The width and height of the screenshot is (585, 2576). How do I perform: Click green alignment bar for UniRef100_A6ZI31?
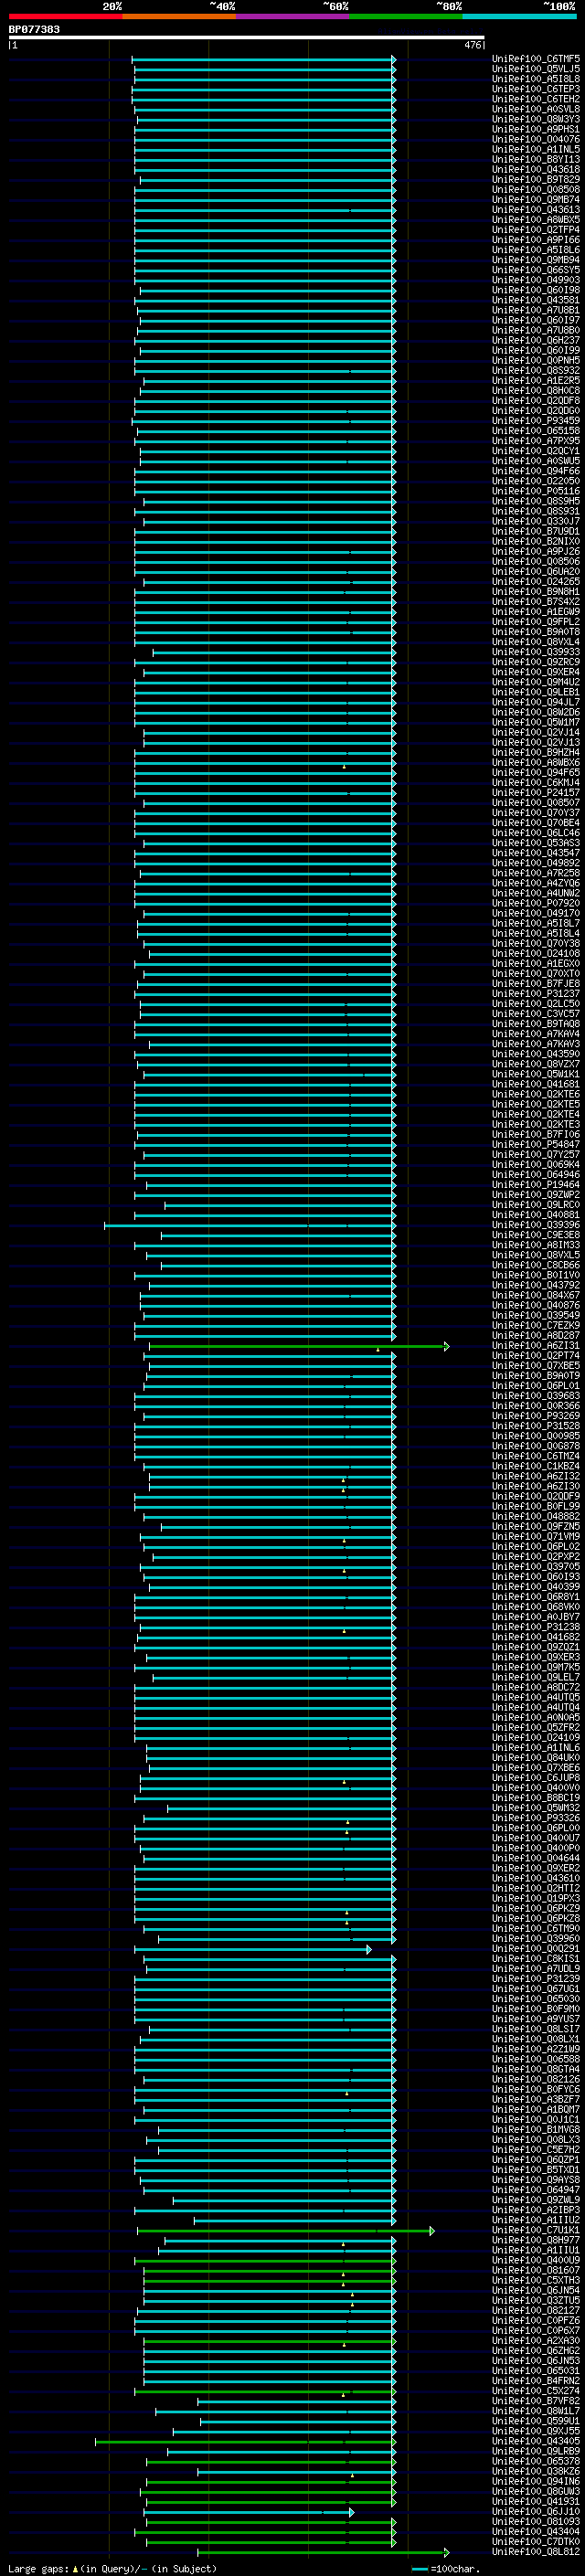click(299, 1347)
